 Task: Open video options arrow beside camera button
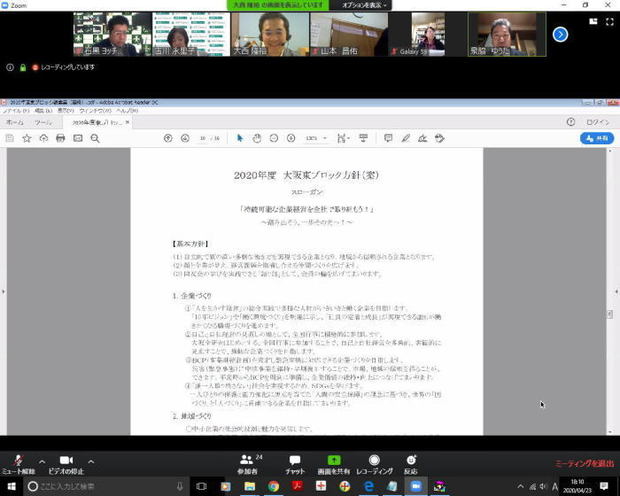pos(91,461)
